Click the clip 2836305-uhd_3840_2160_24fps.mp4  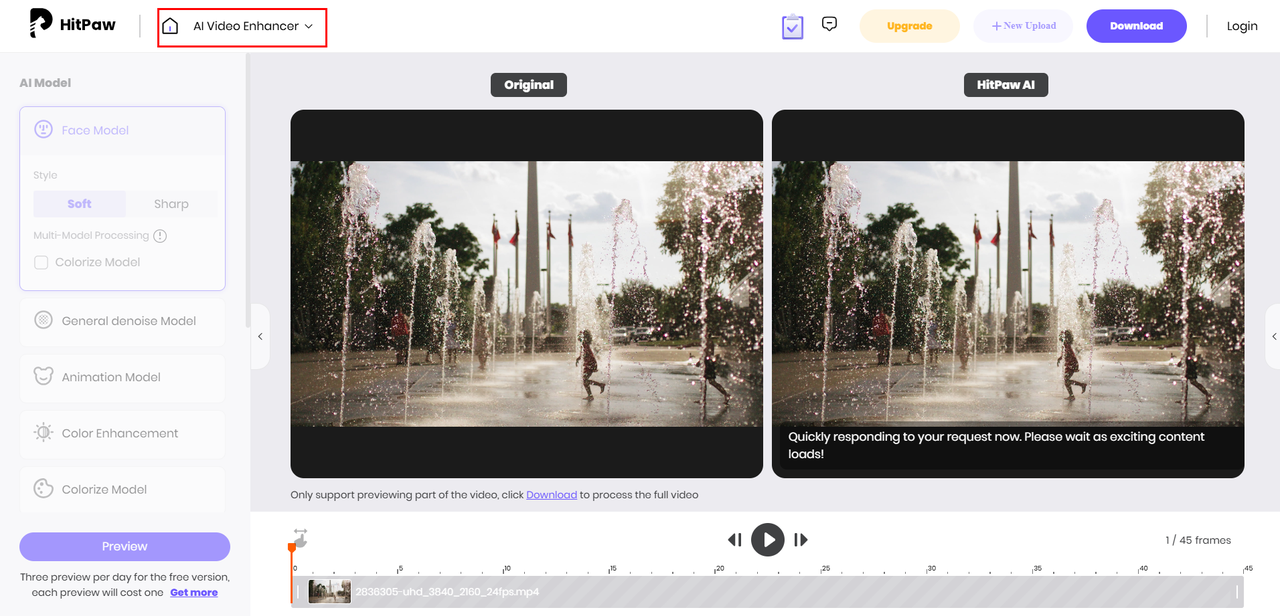point(447,592)
